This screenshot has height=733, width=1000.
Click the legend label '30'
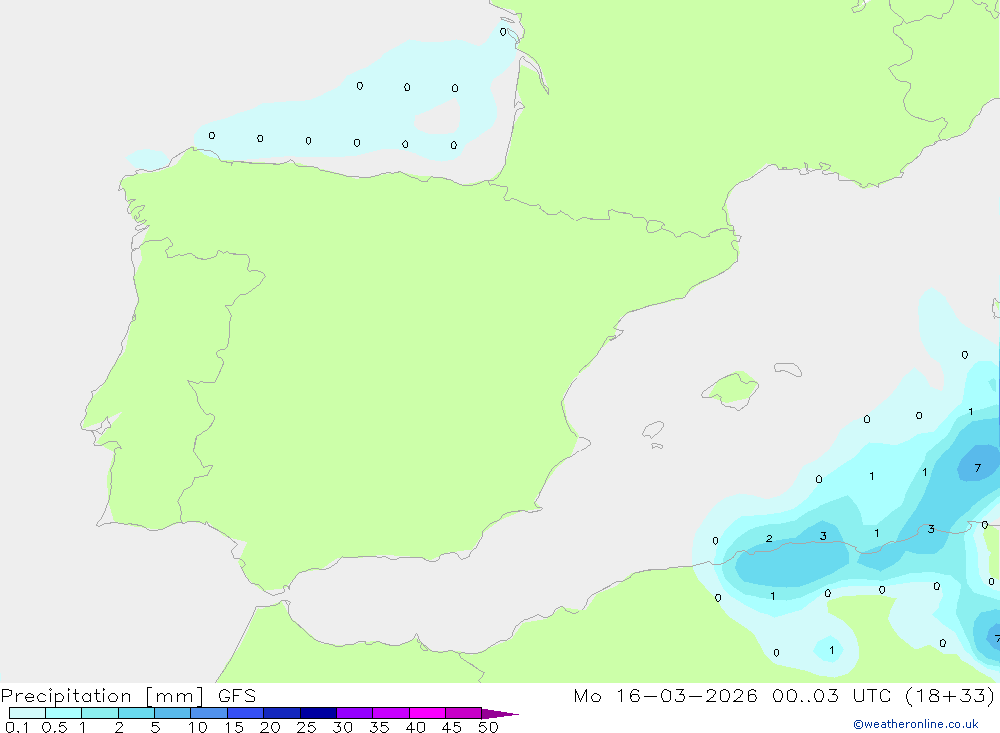tap(343, 727)
